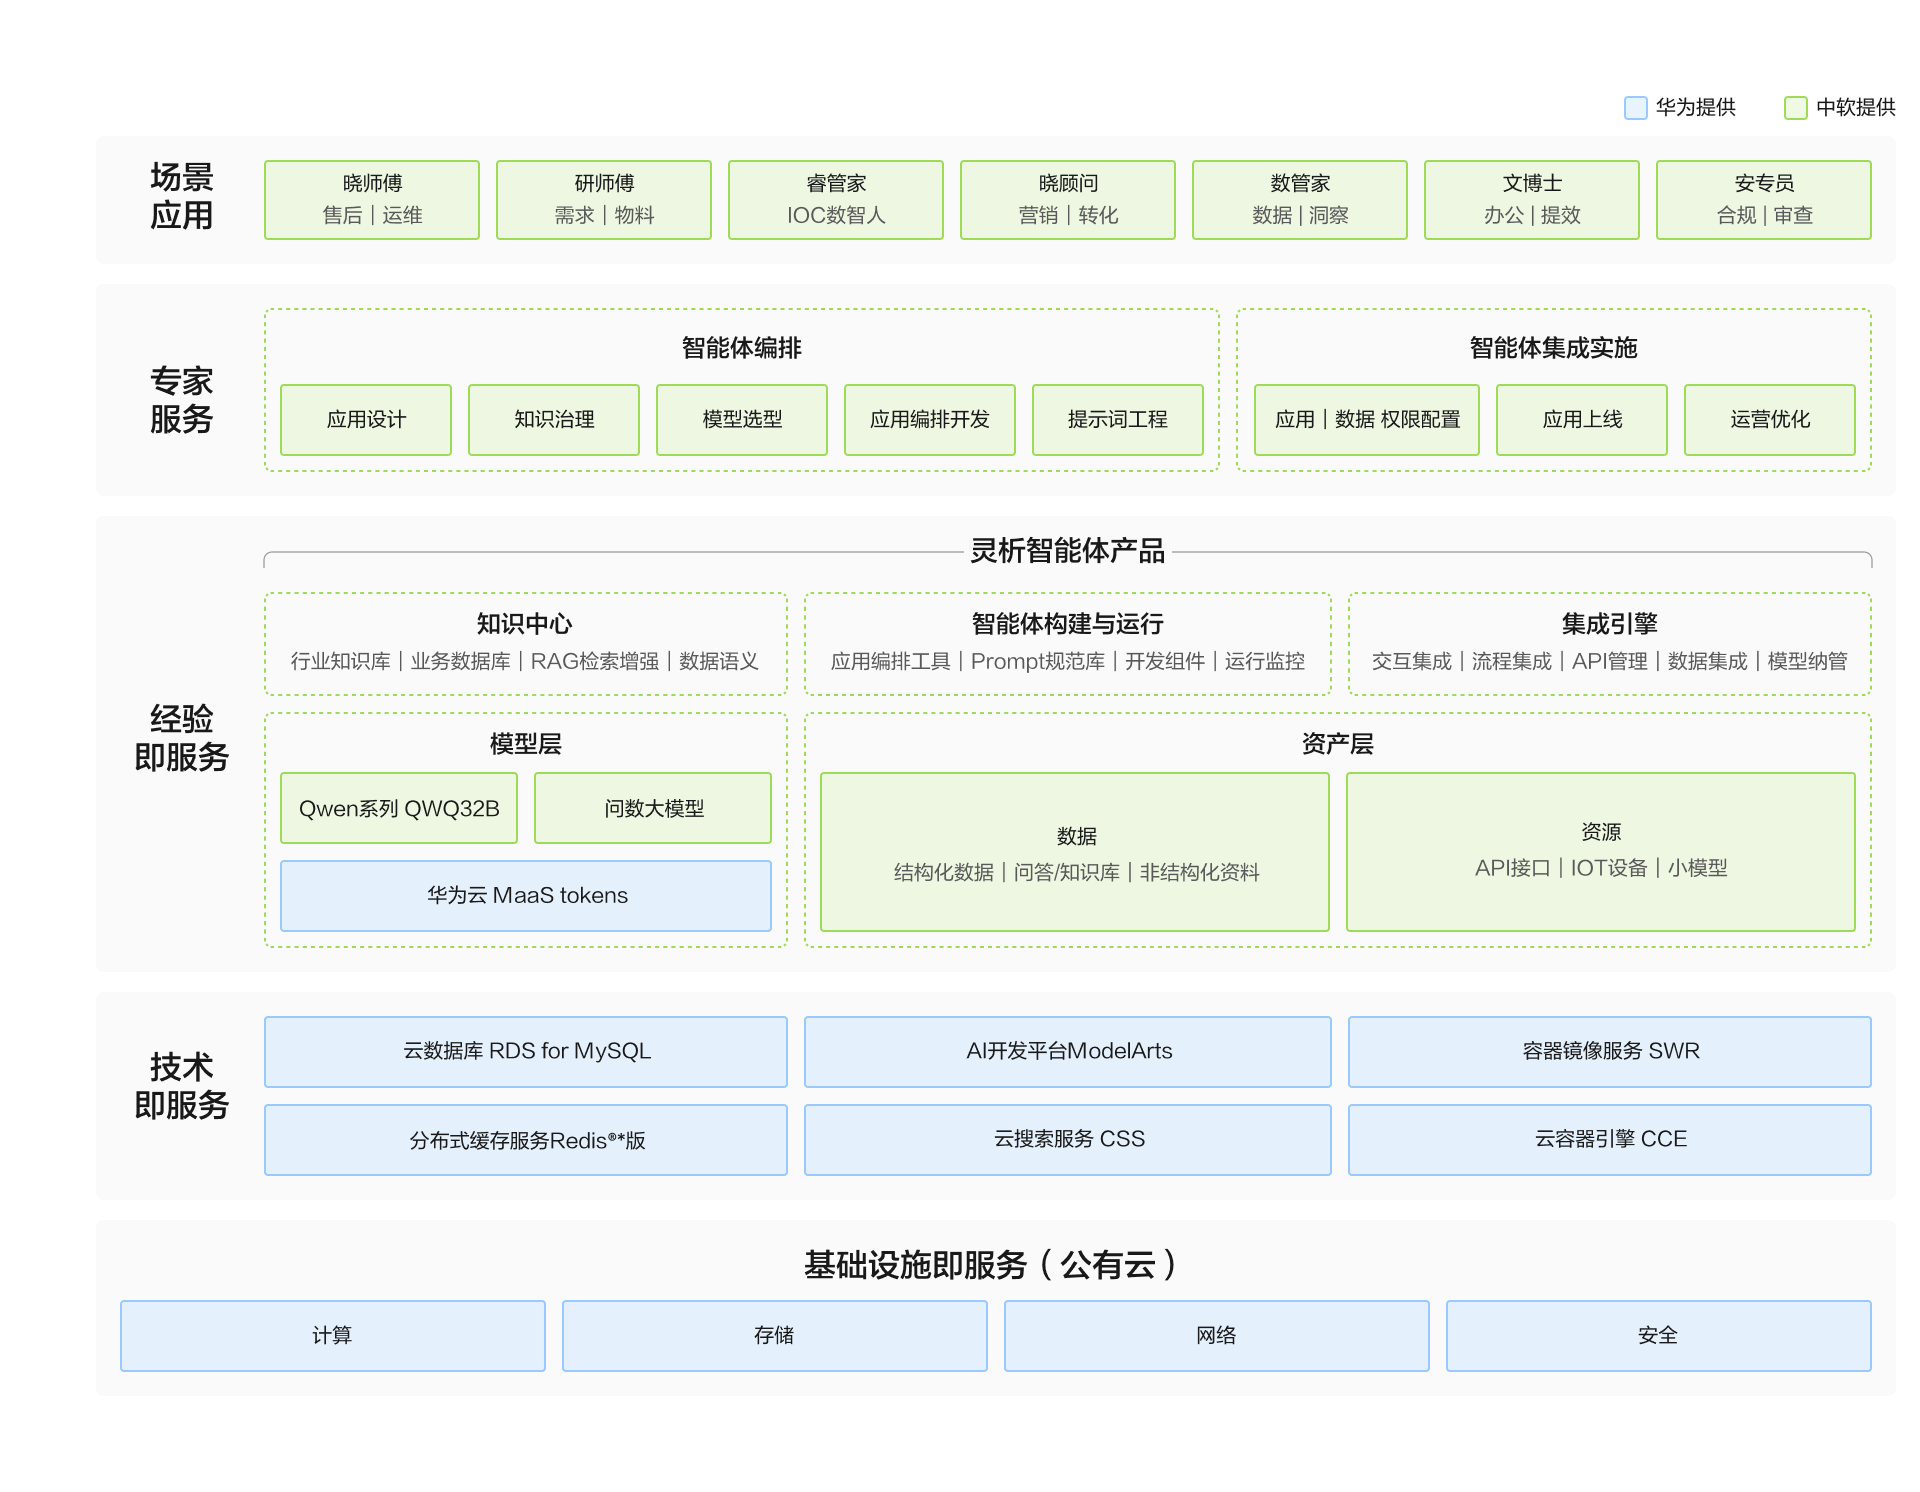Click the 提示词工程 box
This screenshot has width=1920, height=1492.
coord(1117,420)
